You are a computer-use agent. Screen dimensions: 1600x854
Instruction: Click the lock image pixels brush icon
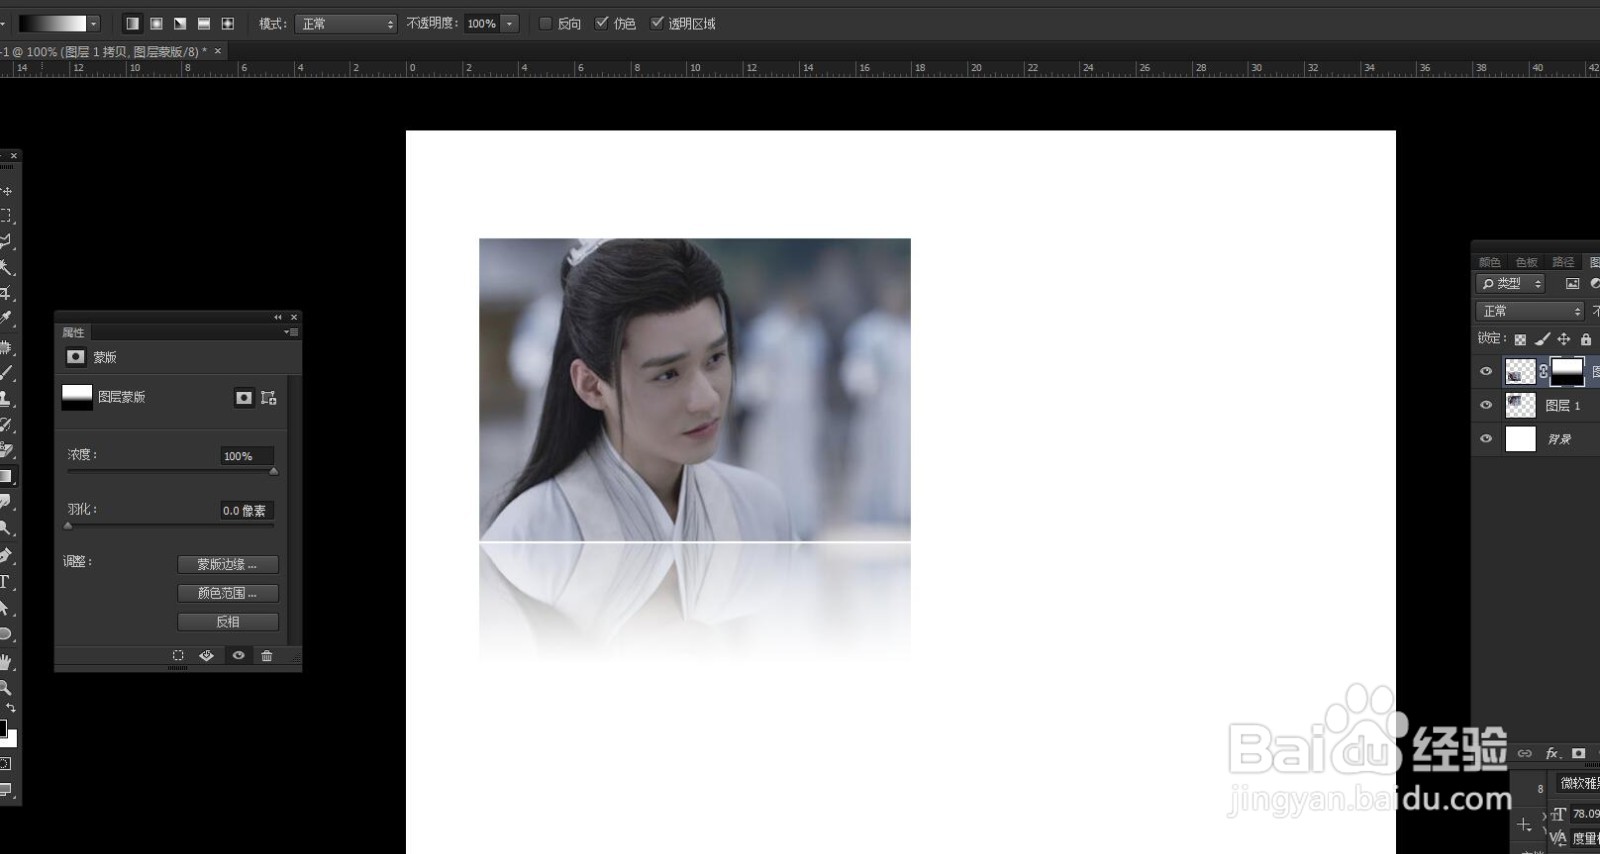coord(1542,340)
